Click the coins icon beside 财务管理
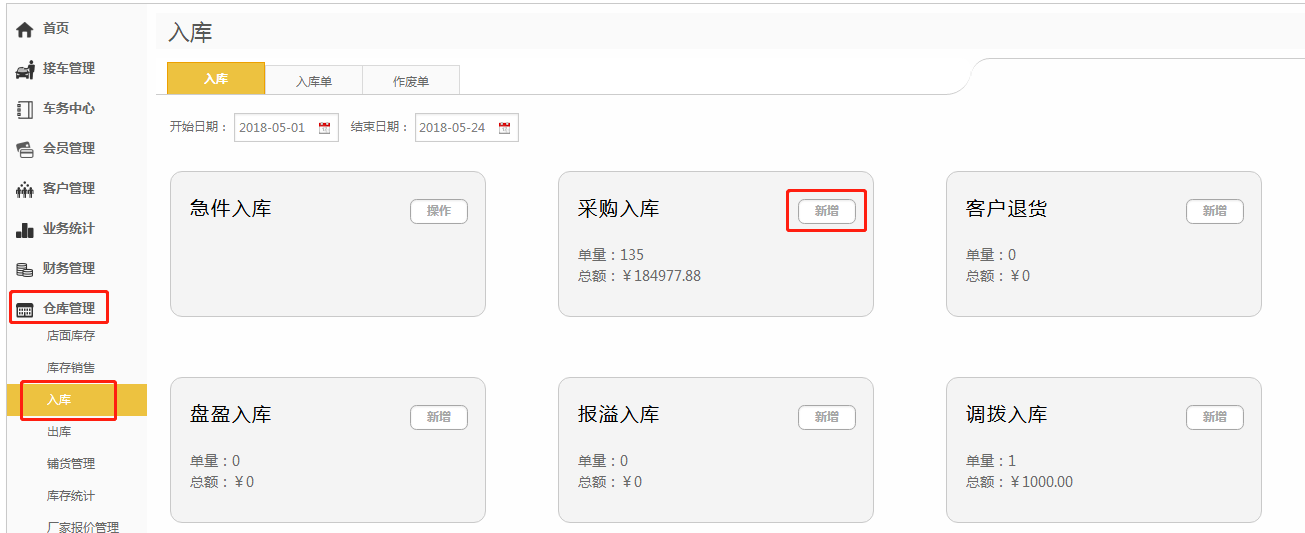Viewport: 1305px width, 533px height. [x=25, y=269]
